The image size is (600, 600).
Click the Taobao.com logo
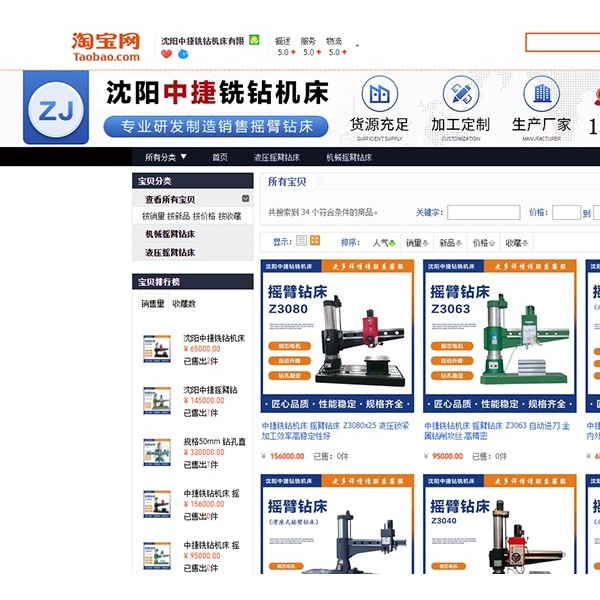pyautogui.click(x=106, y=47)
